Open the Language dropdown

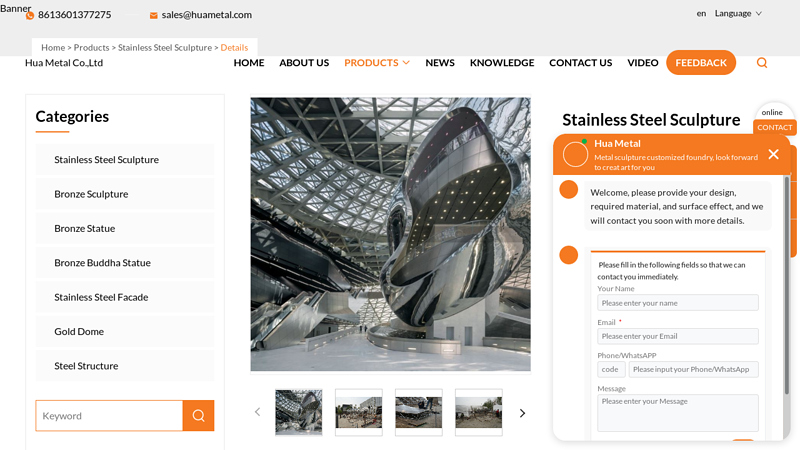click(738, 13)
